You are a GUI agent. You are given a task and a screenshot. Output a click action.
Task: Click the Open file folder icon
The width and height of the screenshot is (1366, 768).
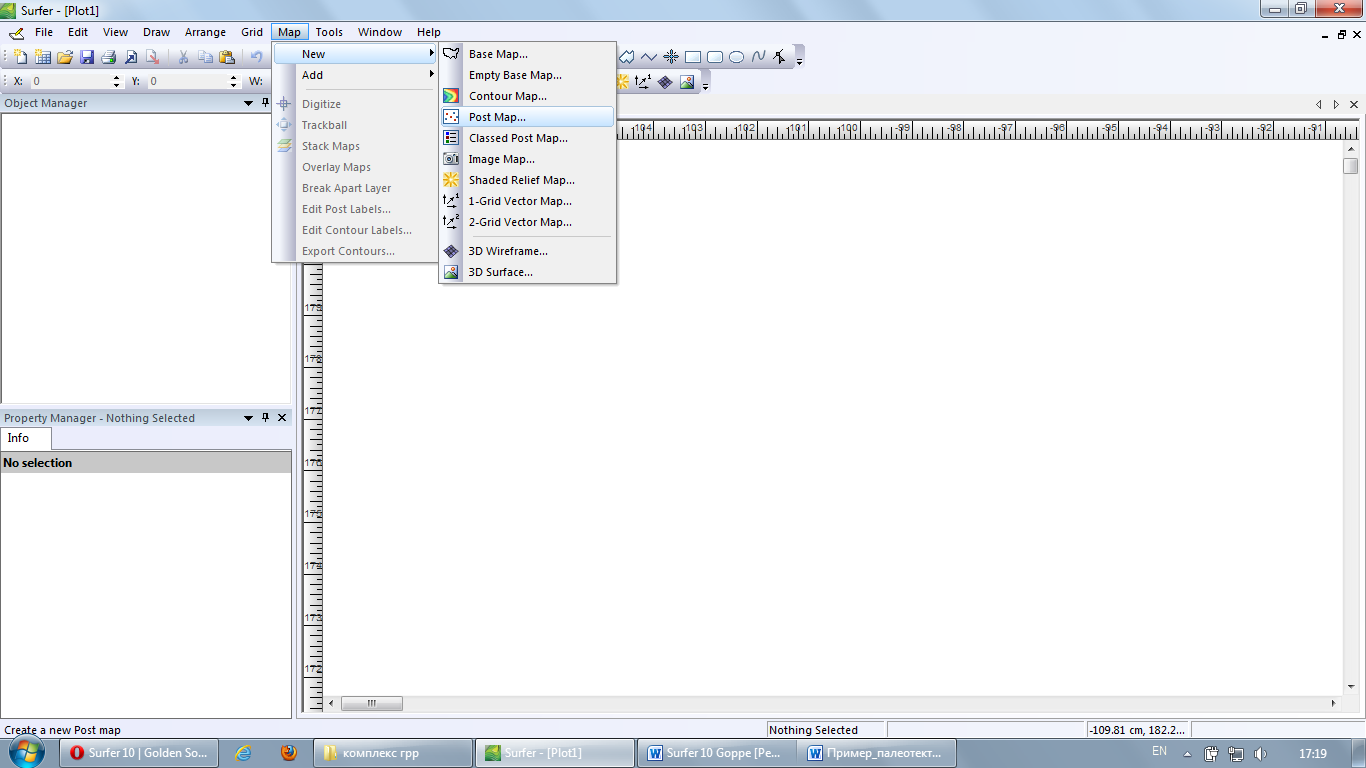tap(65, 56)
